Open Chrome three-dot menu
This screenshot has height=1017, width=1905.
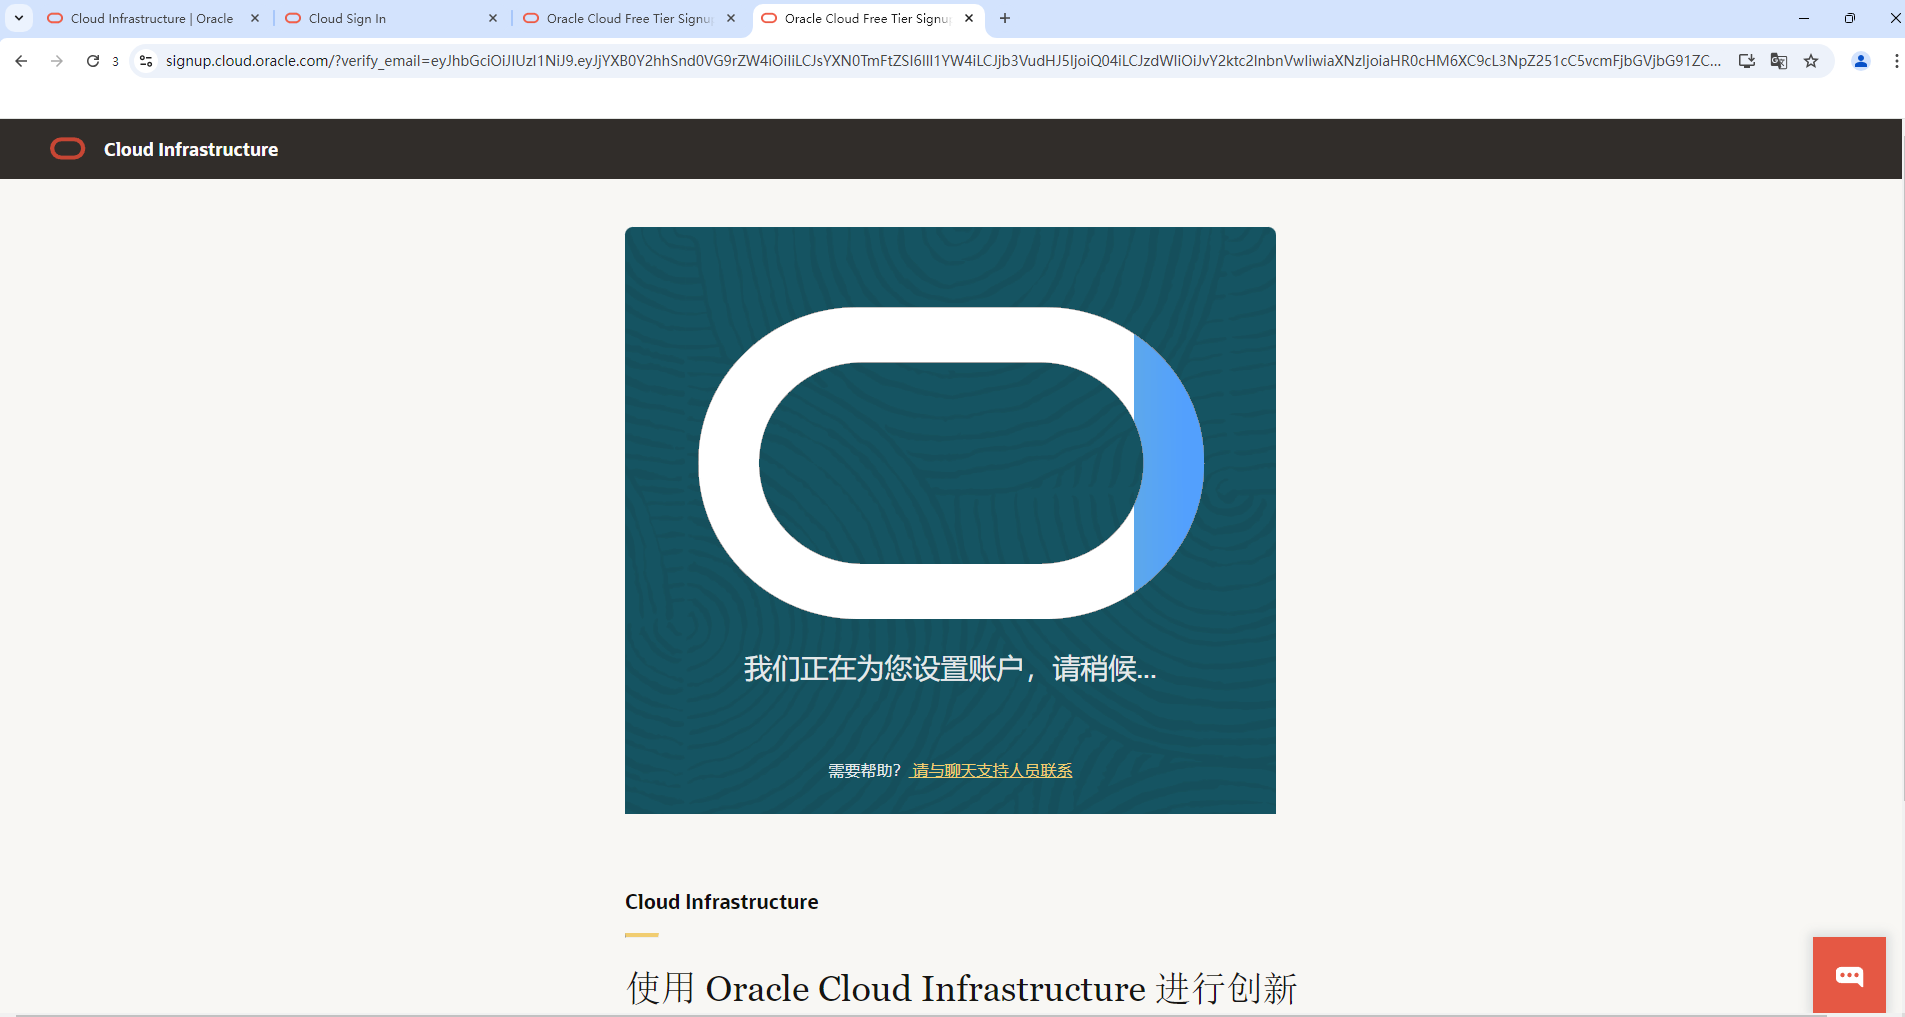click(1896, 61)
